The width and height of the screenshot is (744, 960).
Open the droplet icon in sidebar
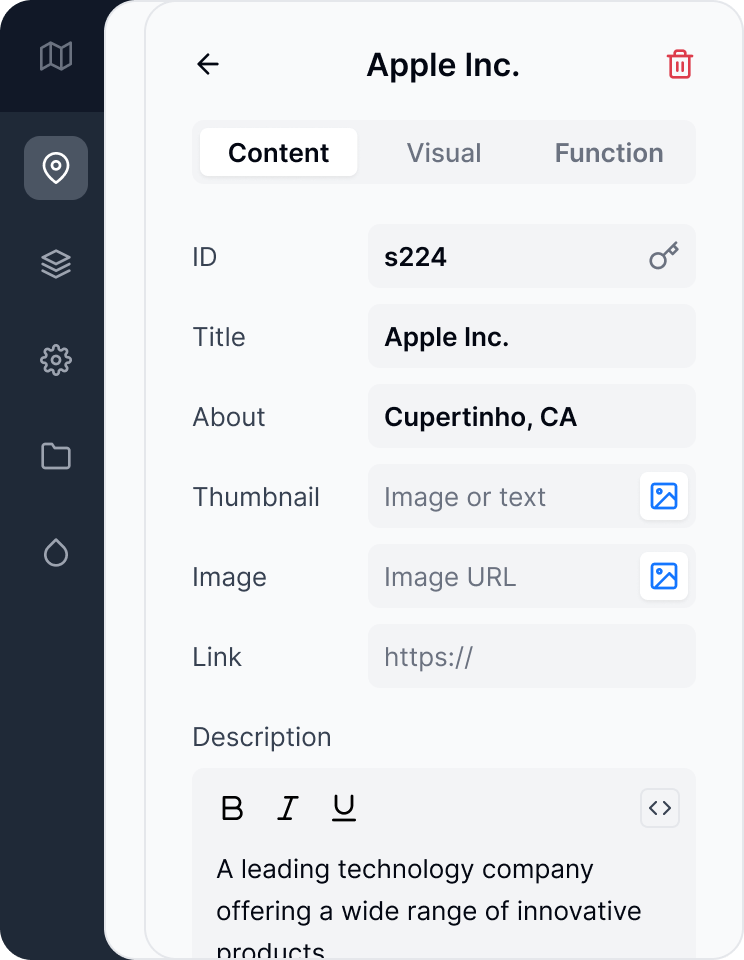56,552
